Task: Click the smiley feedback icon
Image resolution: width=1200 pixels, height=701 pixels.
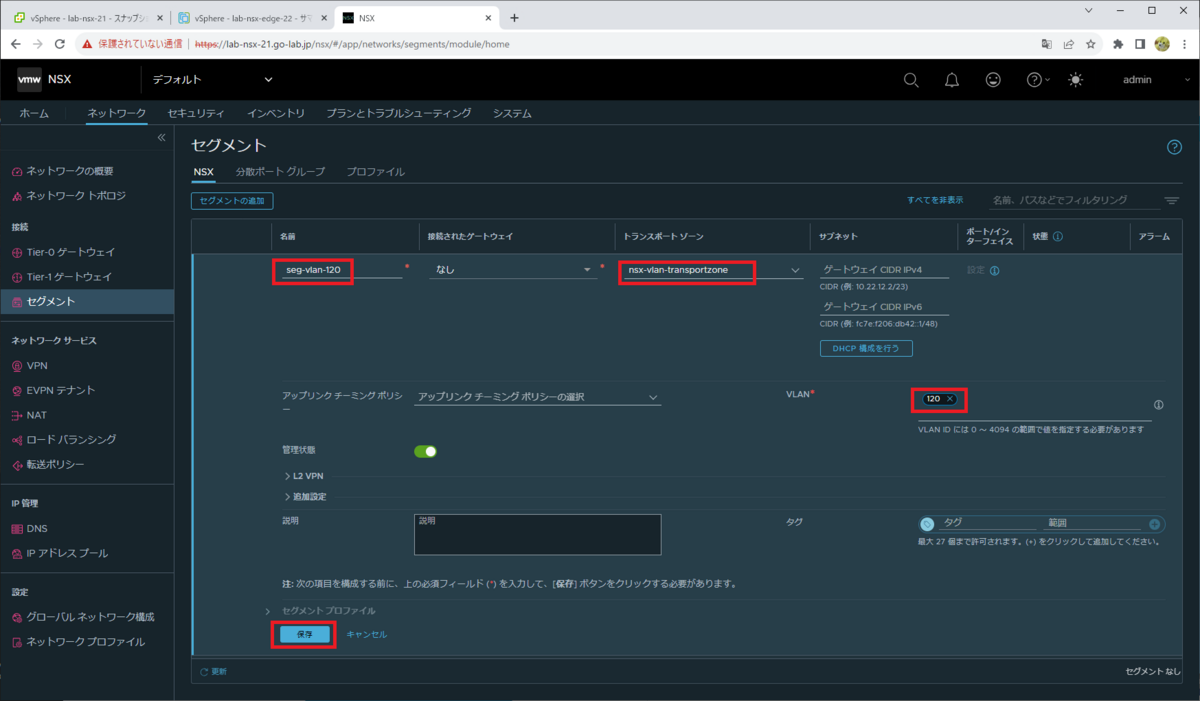Action: (x=993, y=80)
